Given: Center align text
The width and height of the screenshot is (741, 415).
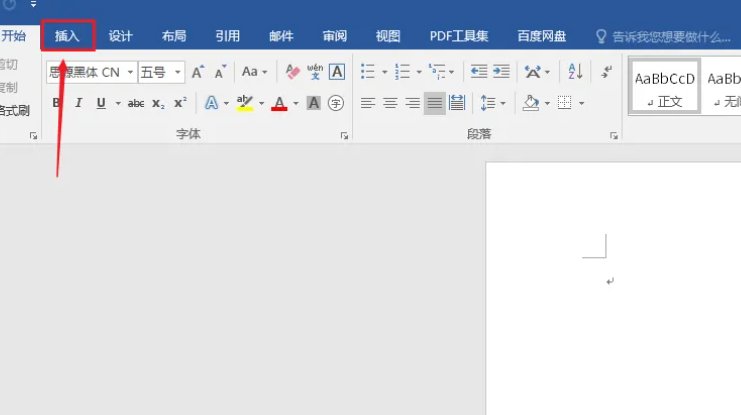Looking at the screenshot, I should (x=390, y=103).
